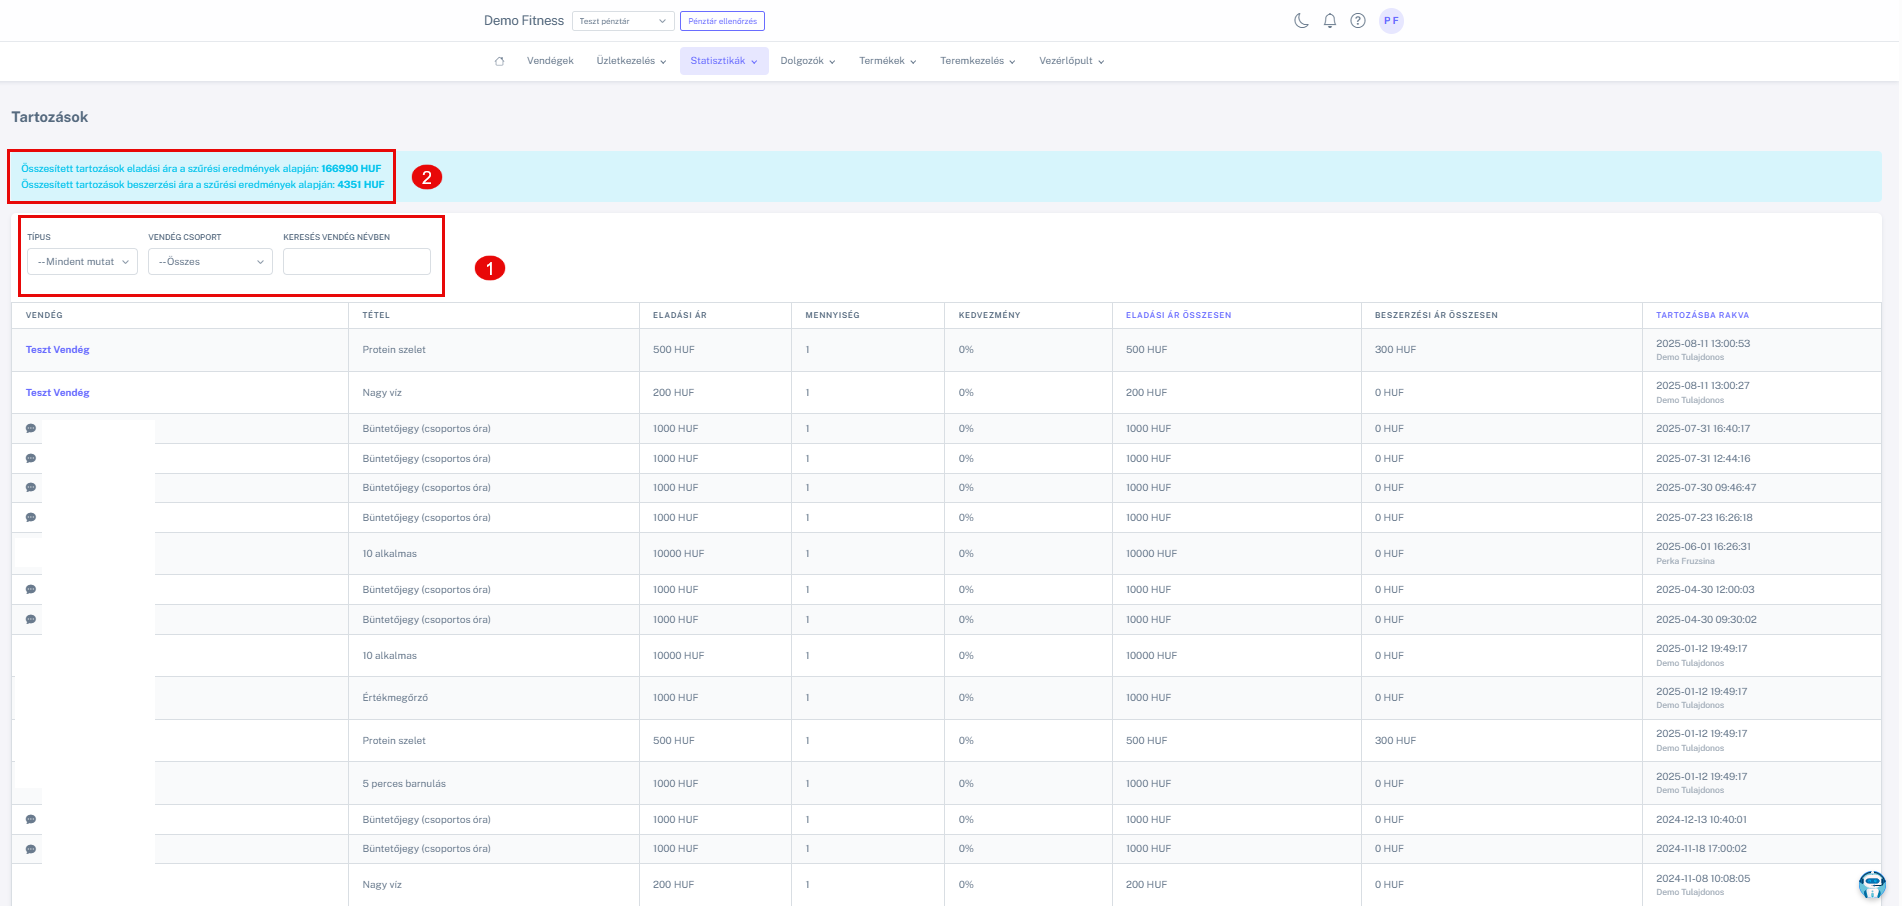
Task: Click the 2024-11-08 10:08:05 timestamp
Action: click(x=1703, y=879)
